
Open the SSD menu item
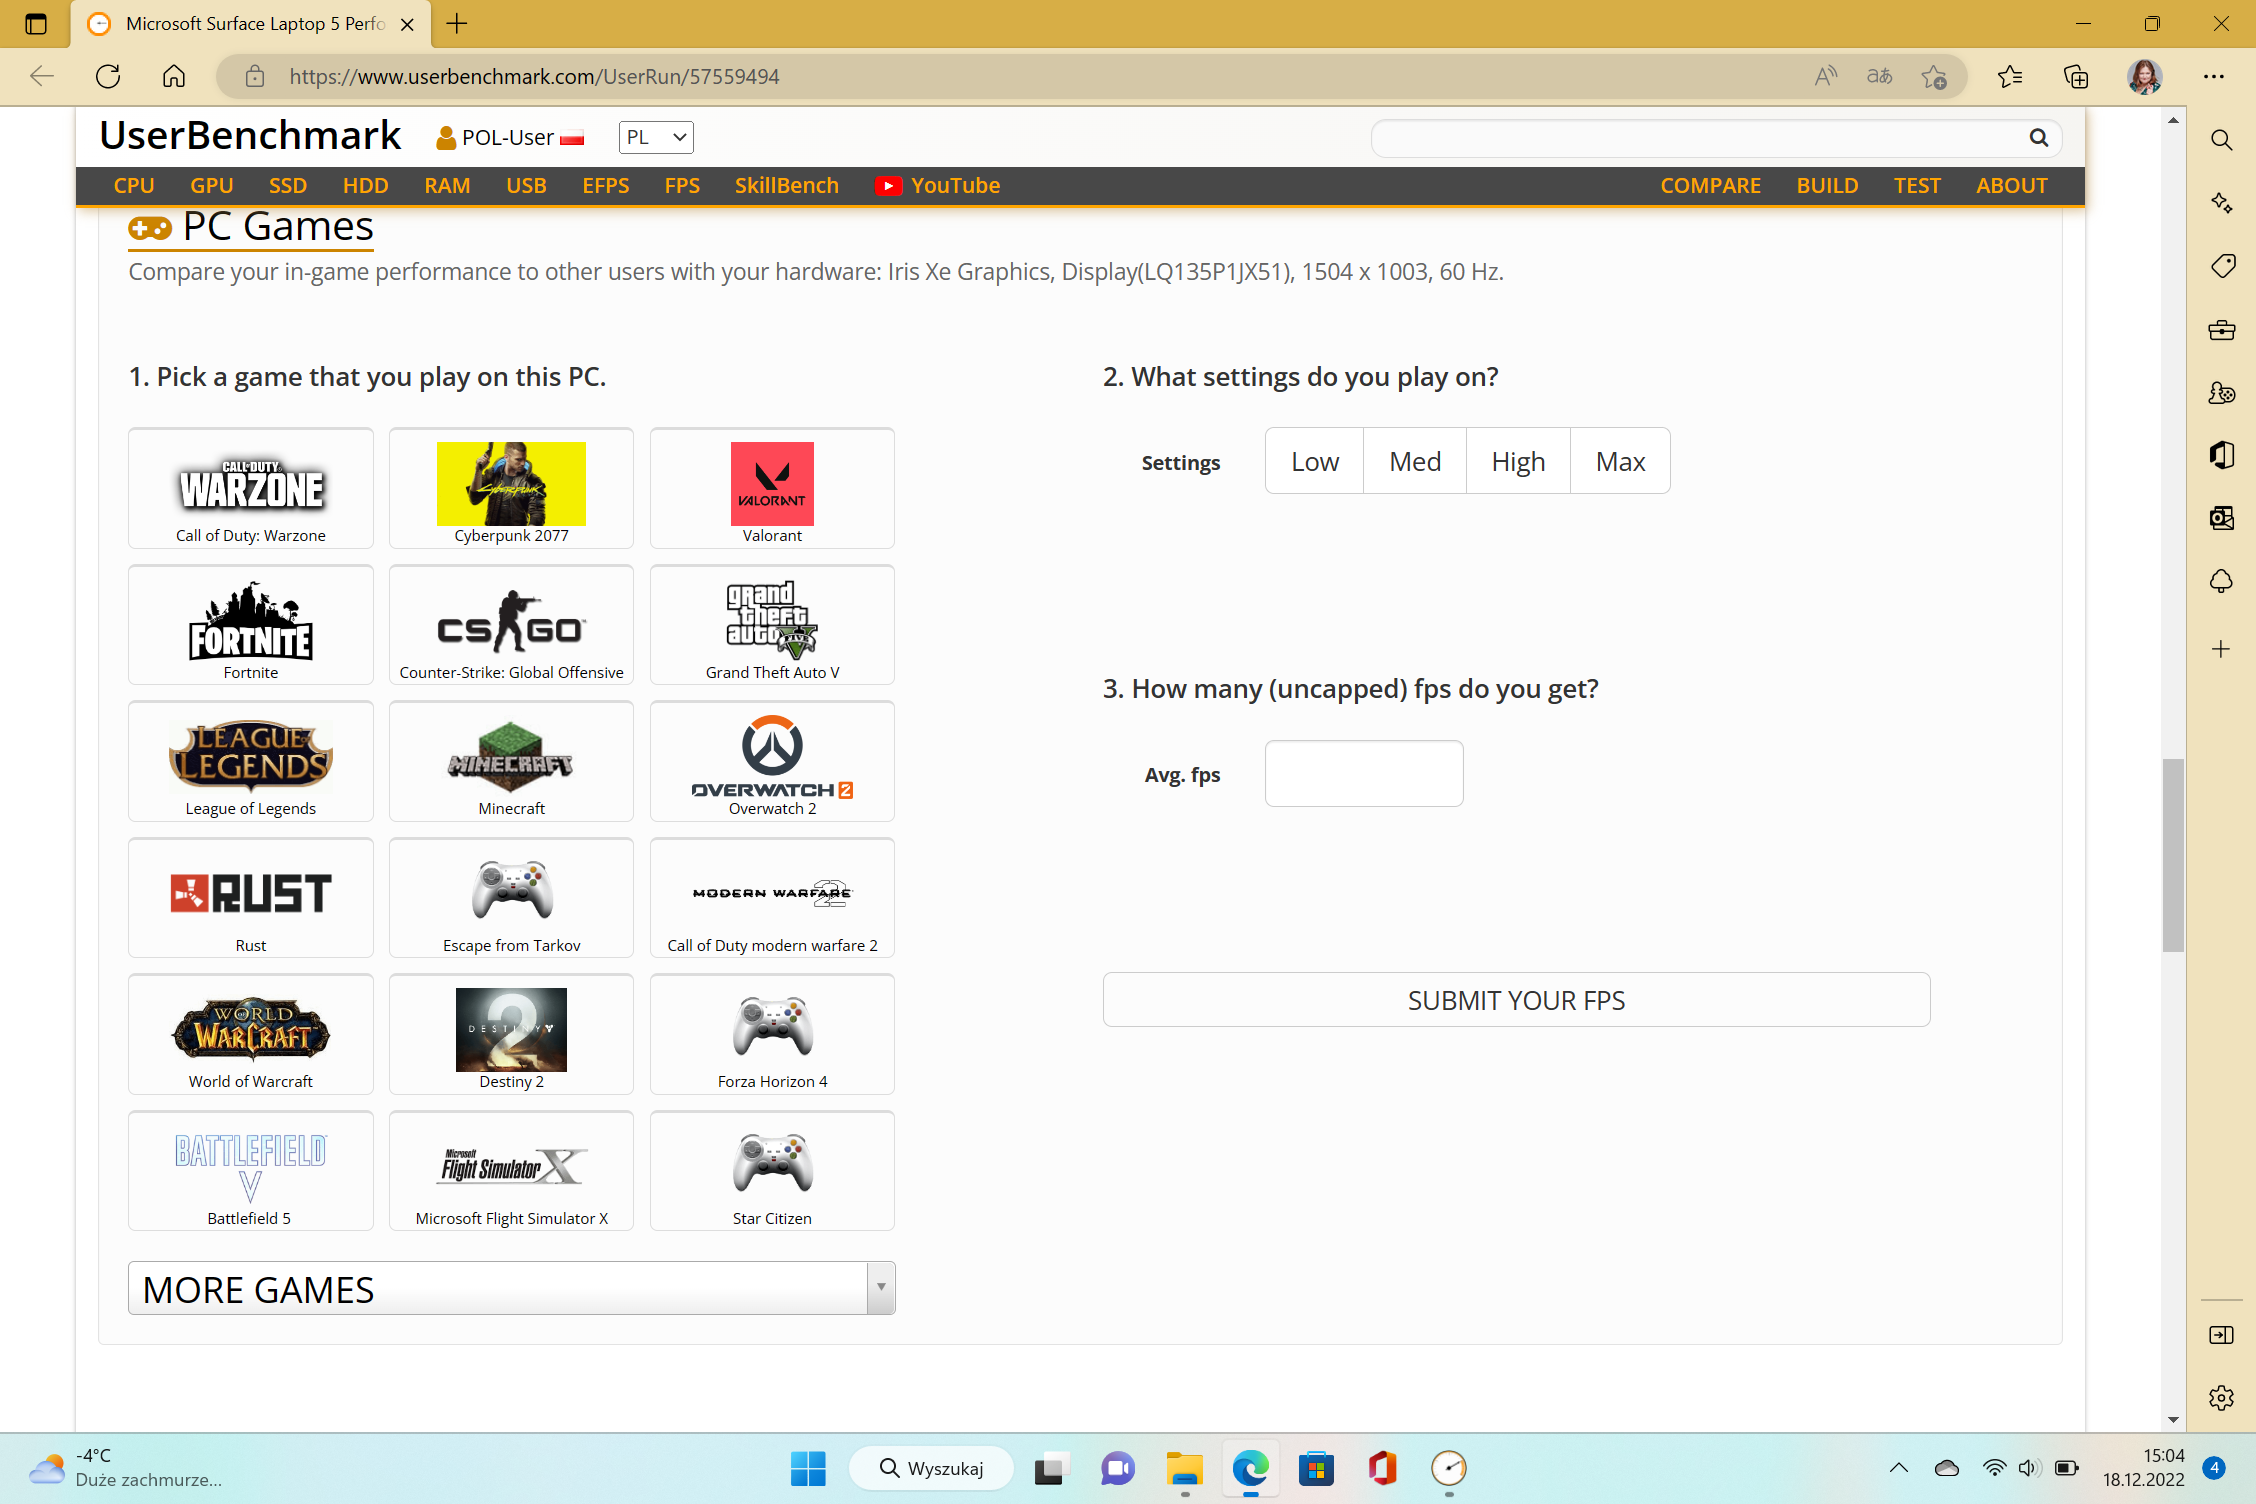pyautogui.click(x=288, y=186)
